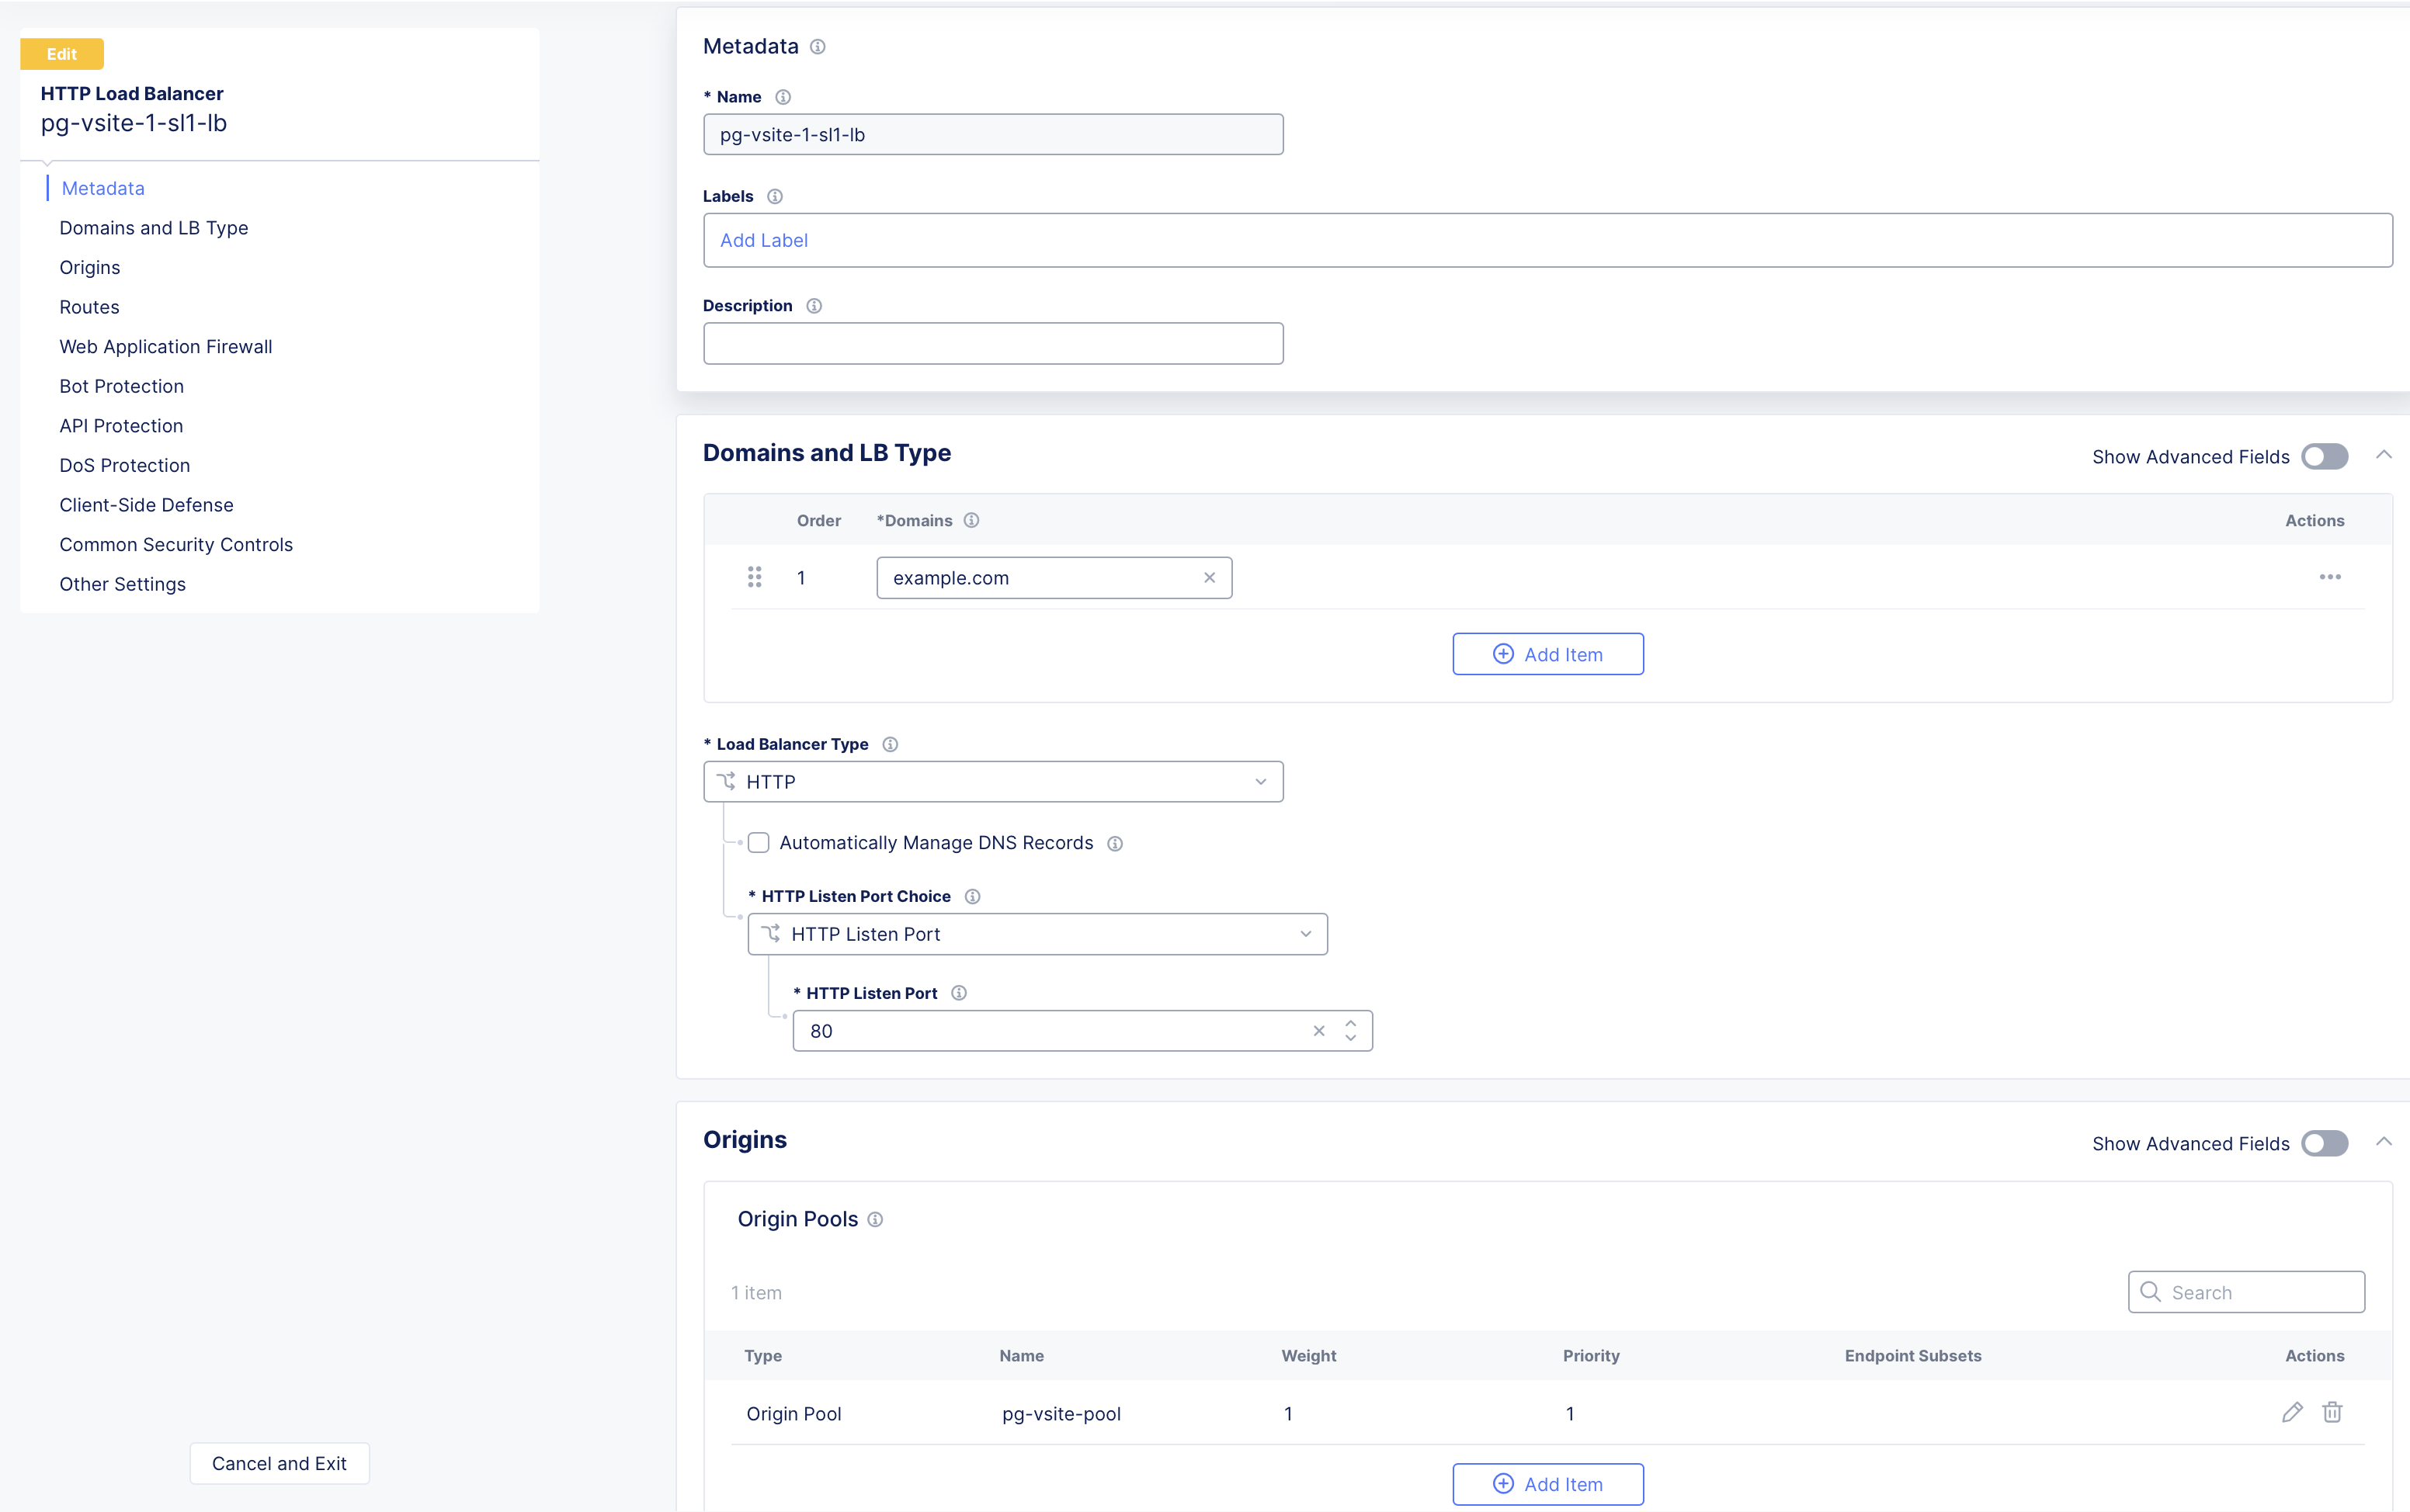
Task: Click the info icon next to Load Balancer Type
Action: [x=890, y=744]
